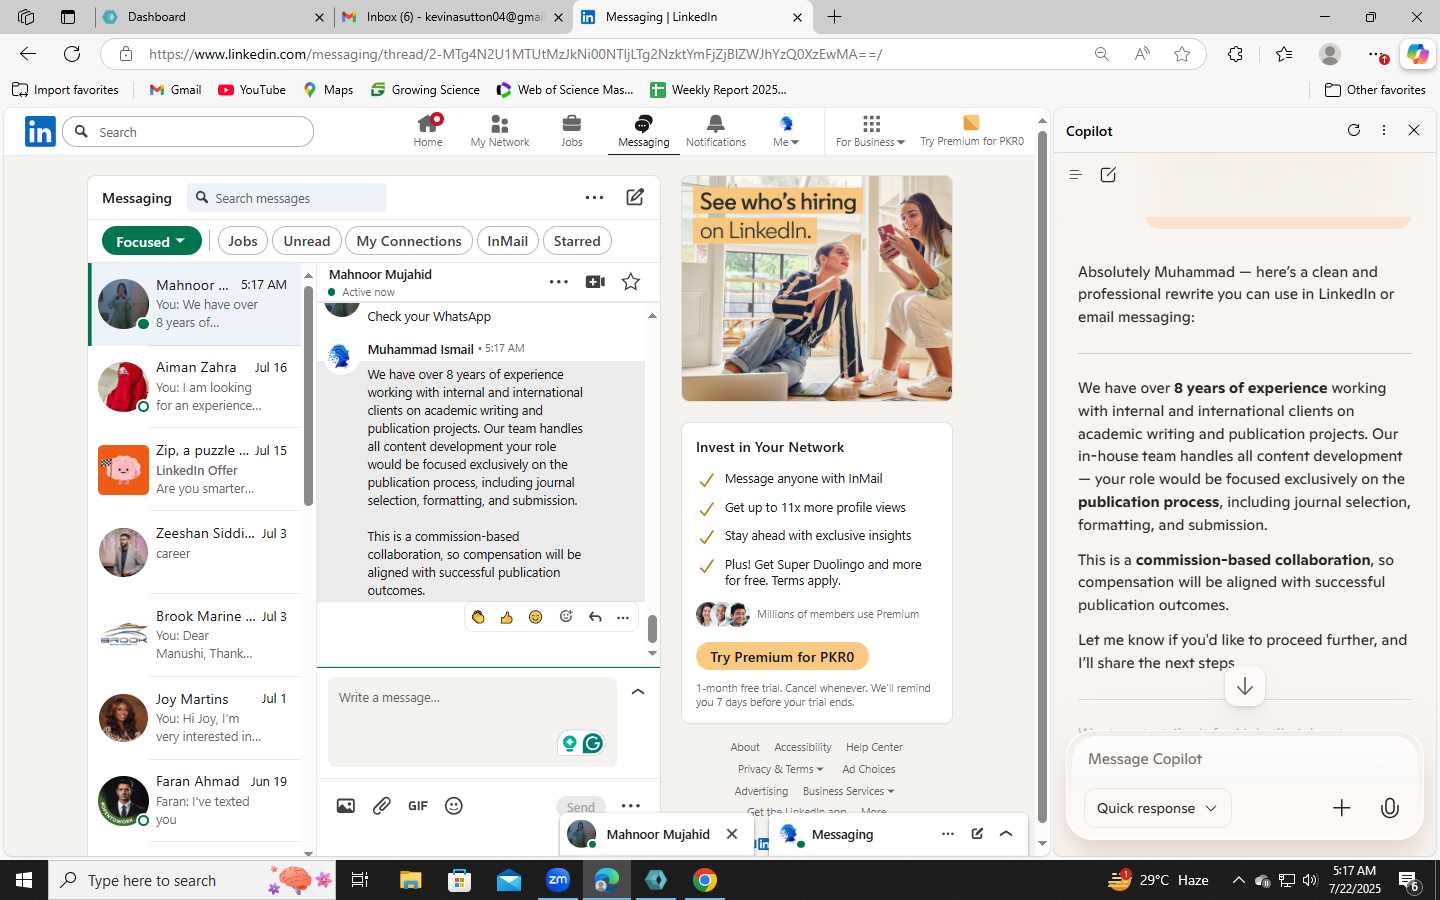Click the Search messages field
The image size is (1440, 900).
[x=287, y=198]
